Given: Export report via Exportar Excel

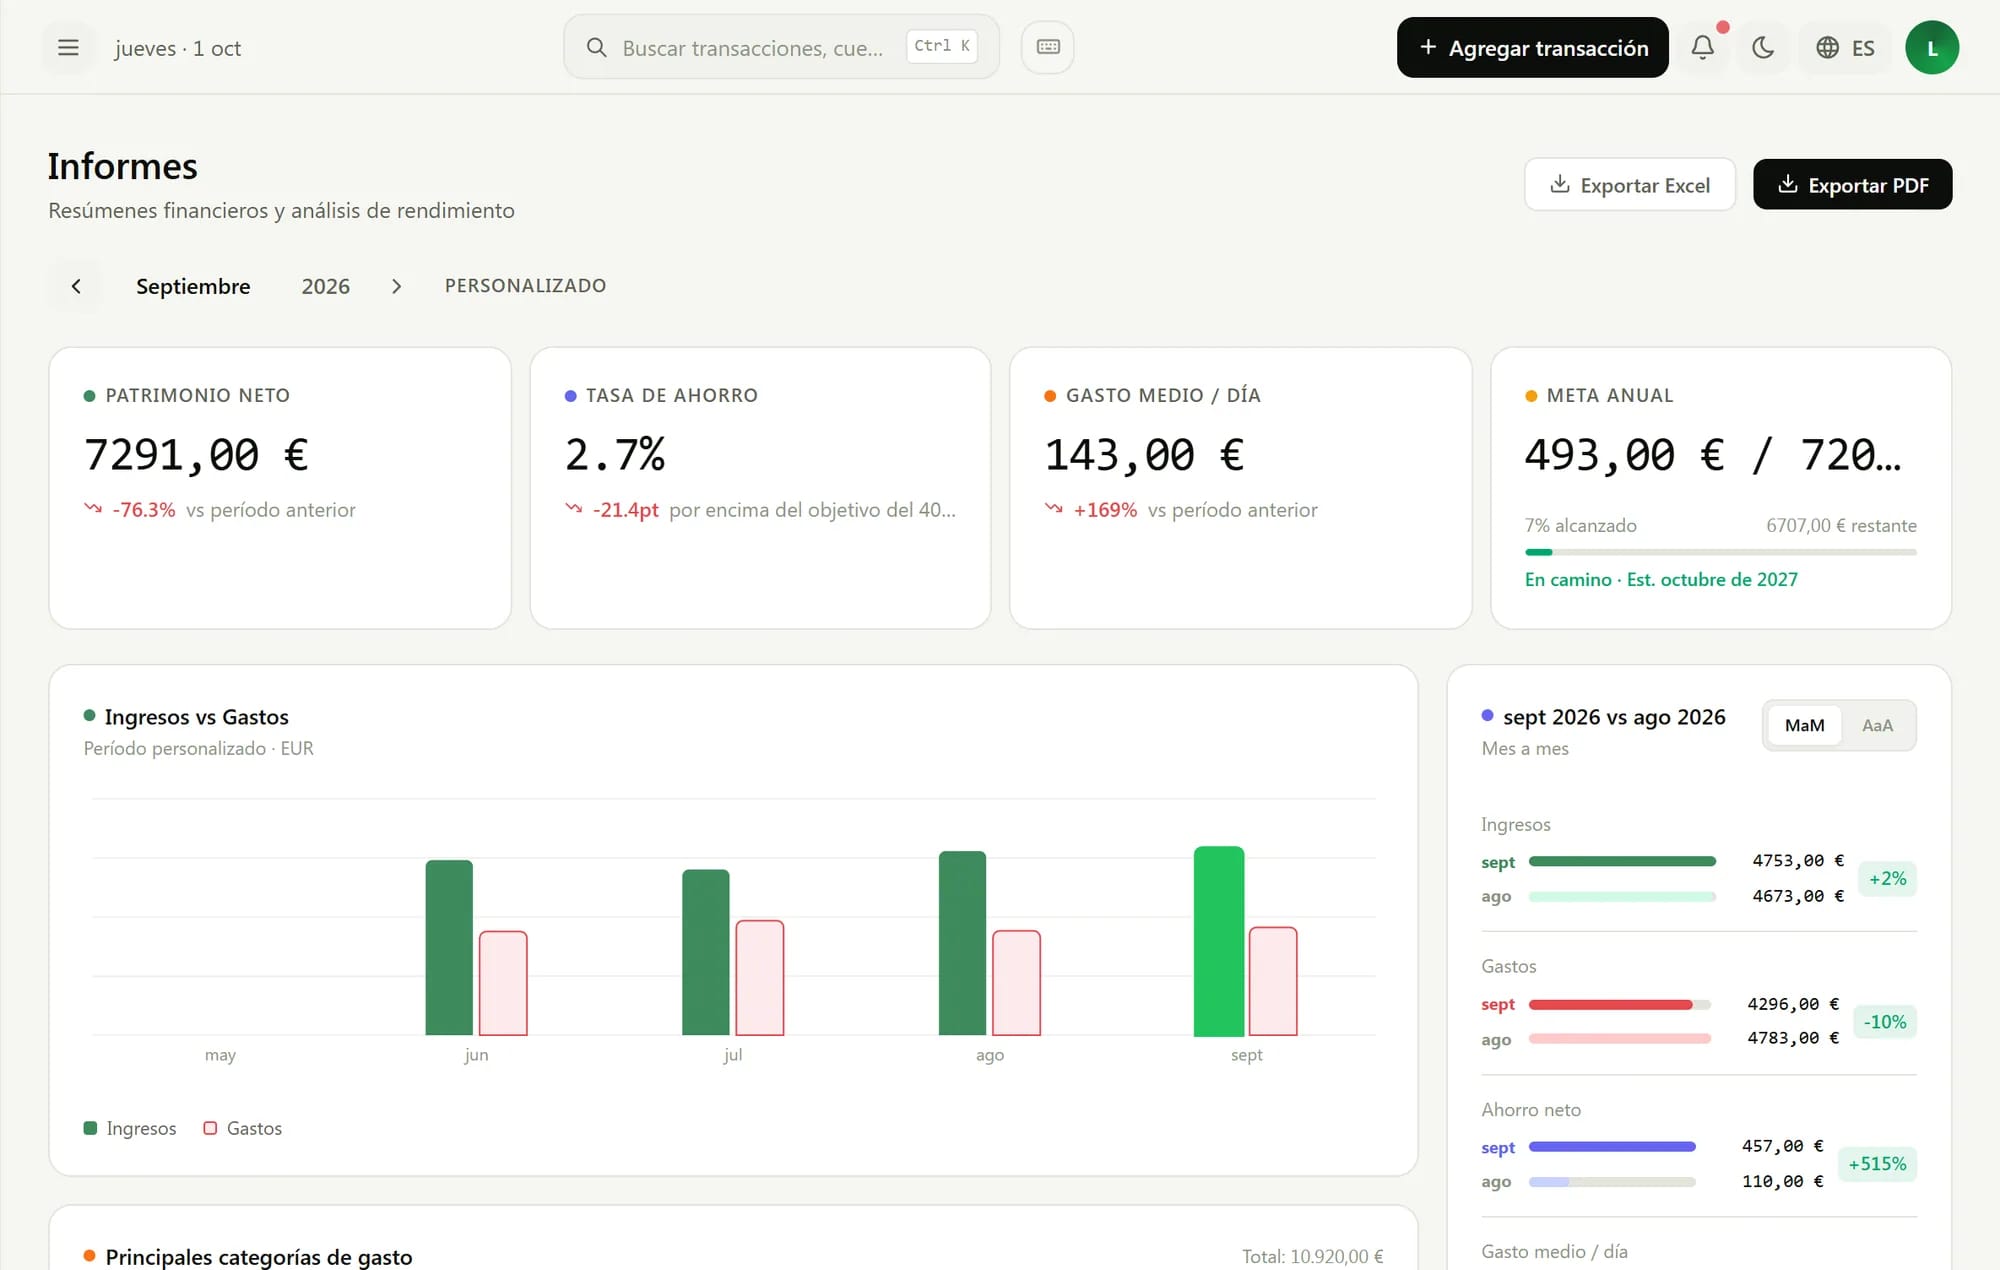Looking at the screenshot, I should (x=1629, y=185).
